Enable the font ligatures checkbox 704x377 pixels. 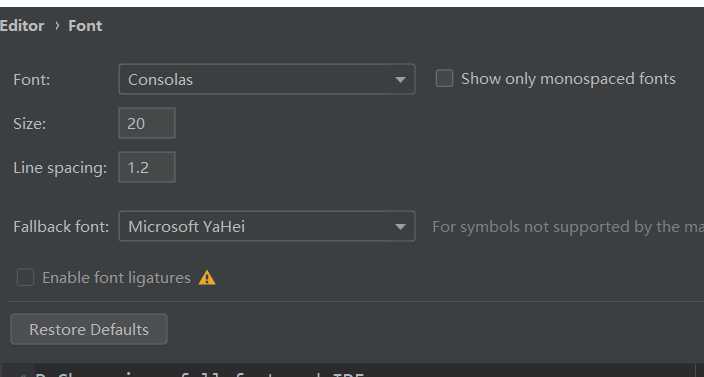[25, 277]
